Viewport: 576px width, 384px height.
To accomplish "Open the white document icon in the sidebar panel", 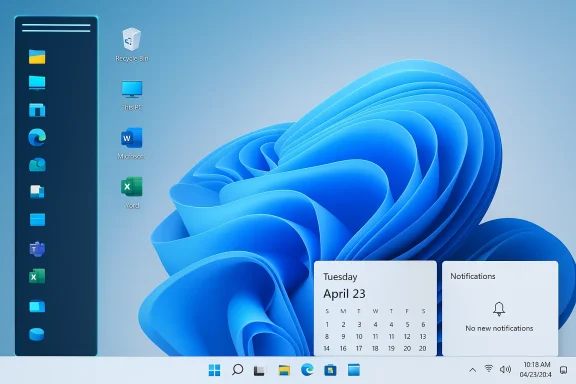I will pyautogui.click(x=37, y=191).
